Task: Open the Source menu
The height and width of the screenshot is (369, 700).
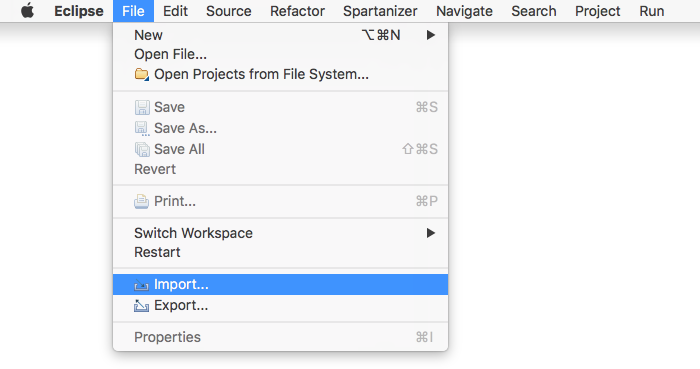Action: point(229,11)
